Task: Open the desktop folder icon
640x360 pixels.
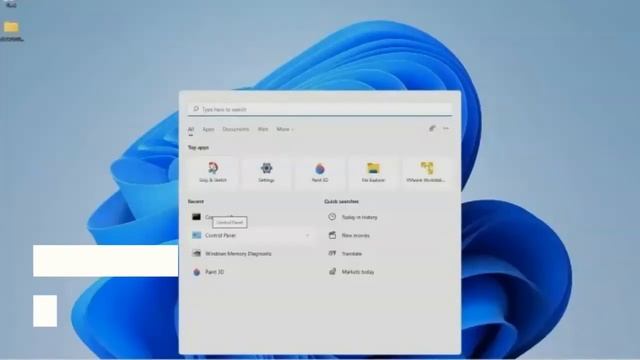Action: (x=11, y=31)
